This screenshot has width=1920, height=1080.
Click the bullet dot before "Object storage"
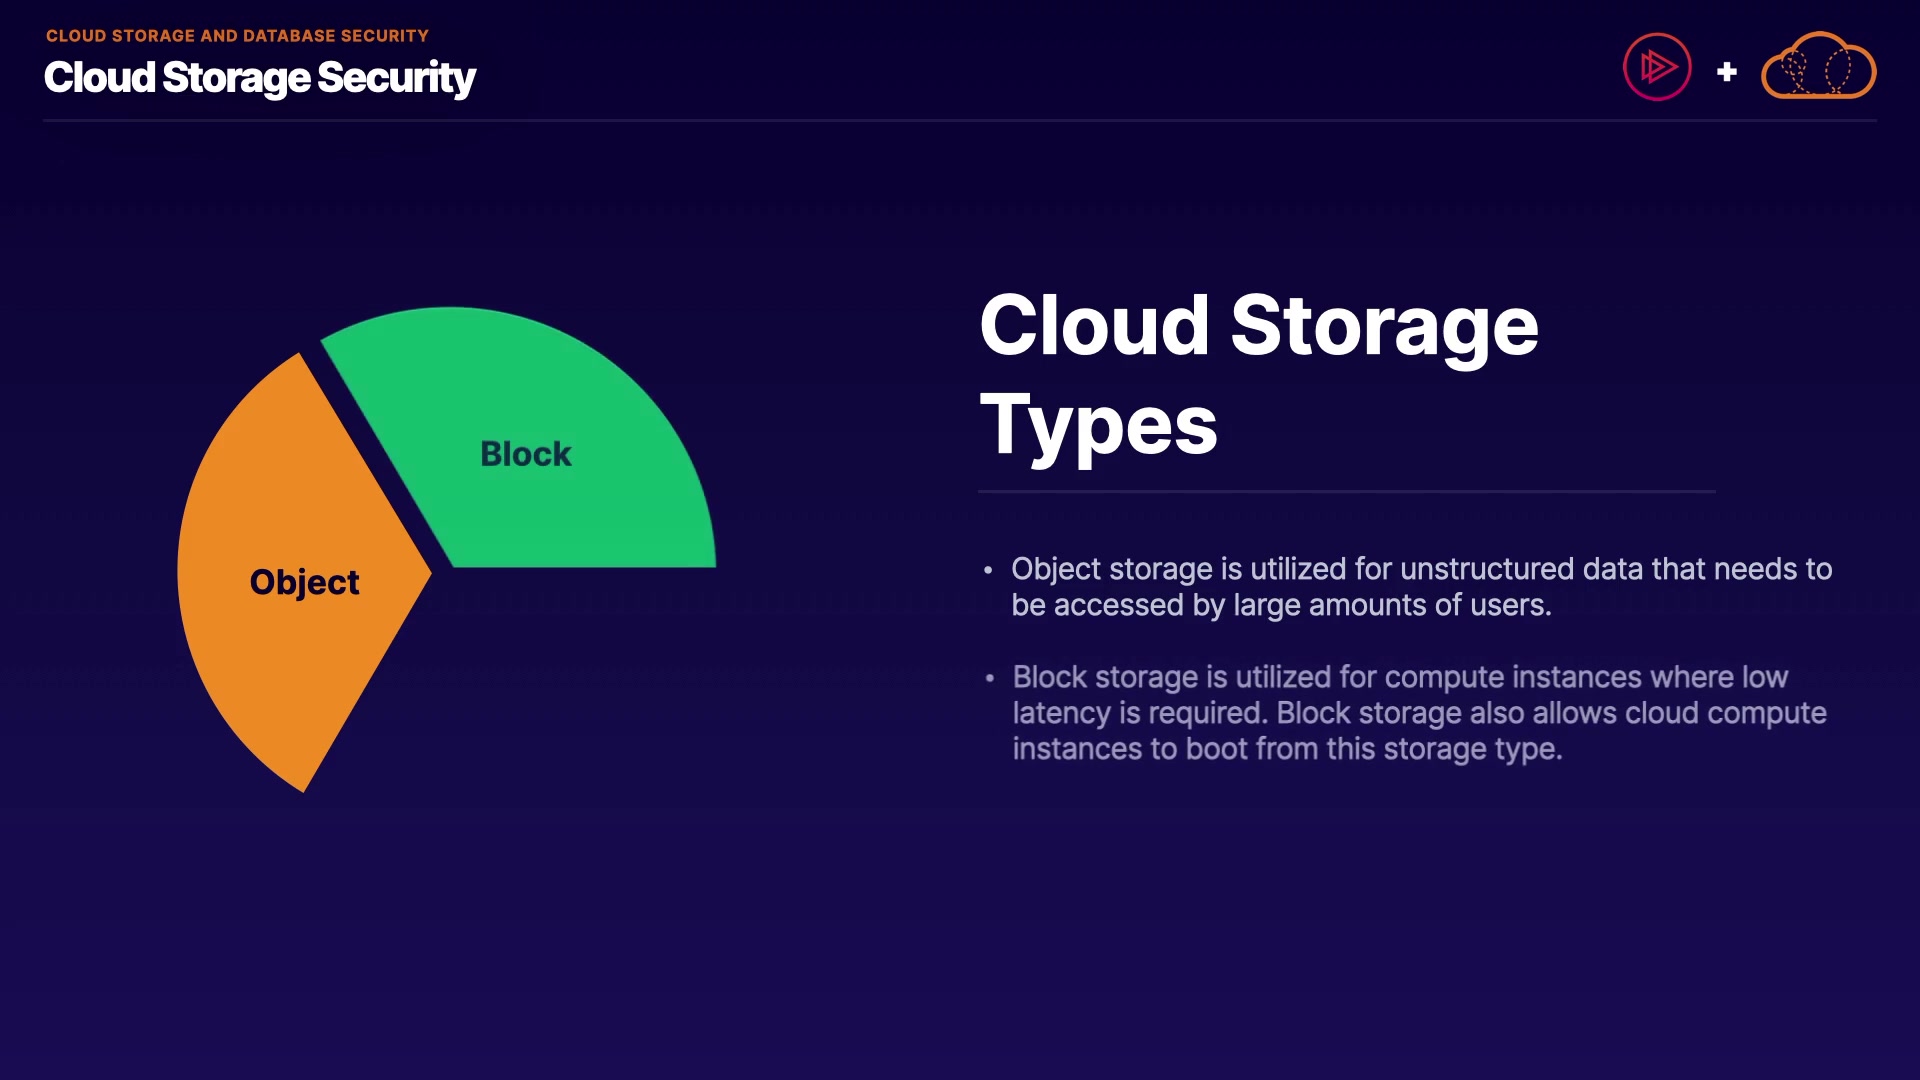(x=988, y=570)
